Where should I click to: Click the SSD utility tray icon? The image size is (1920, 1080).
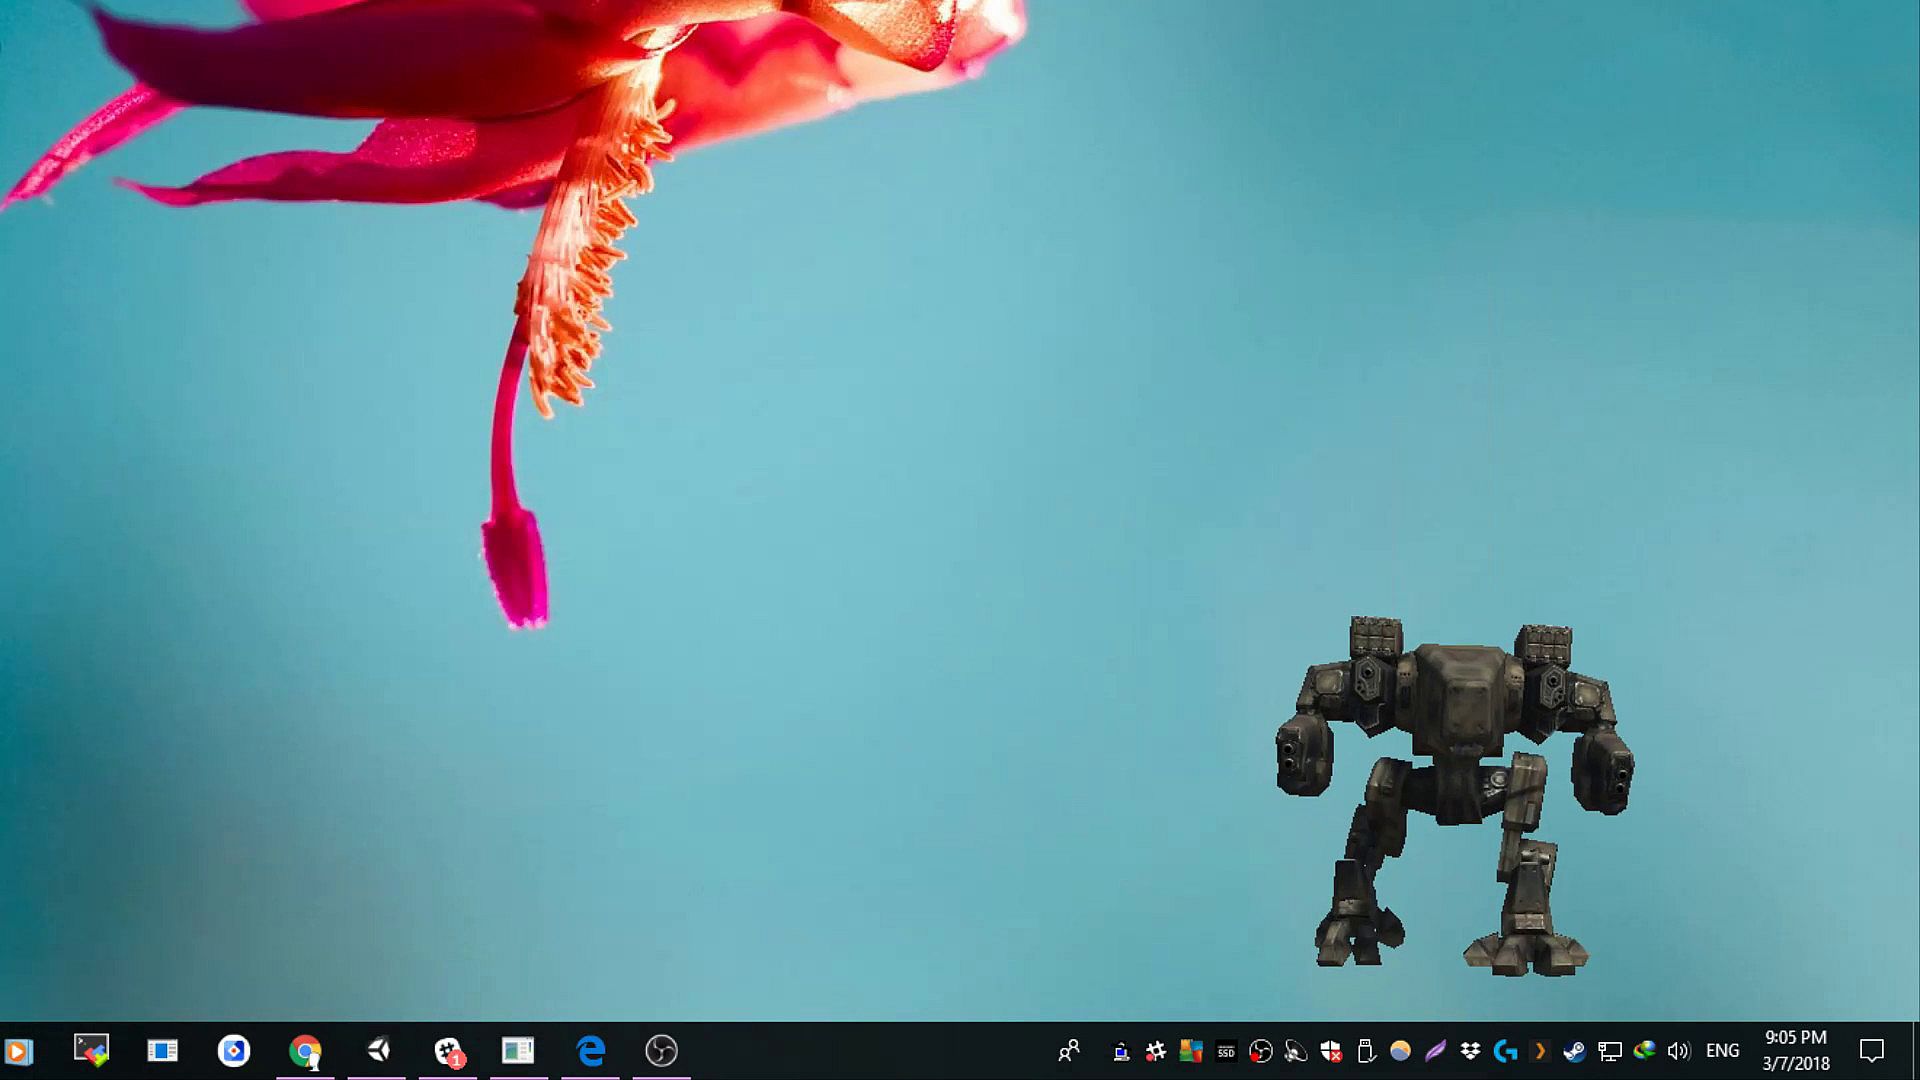(1226, 1051)
